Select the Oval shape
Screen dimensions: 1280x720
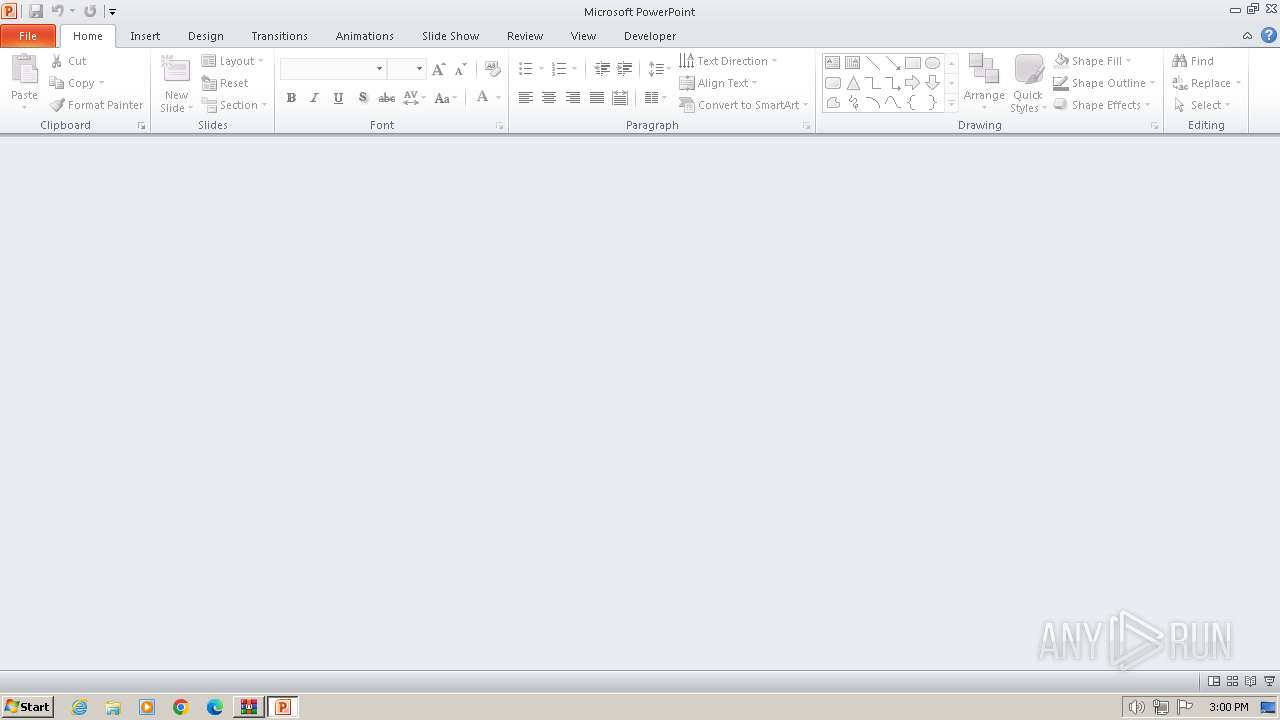click(932, 62)
